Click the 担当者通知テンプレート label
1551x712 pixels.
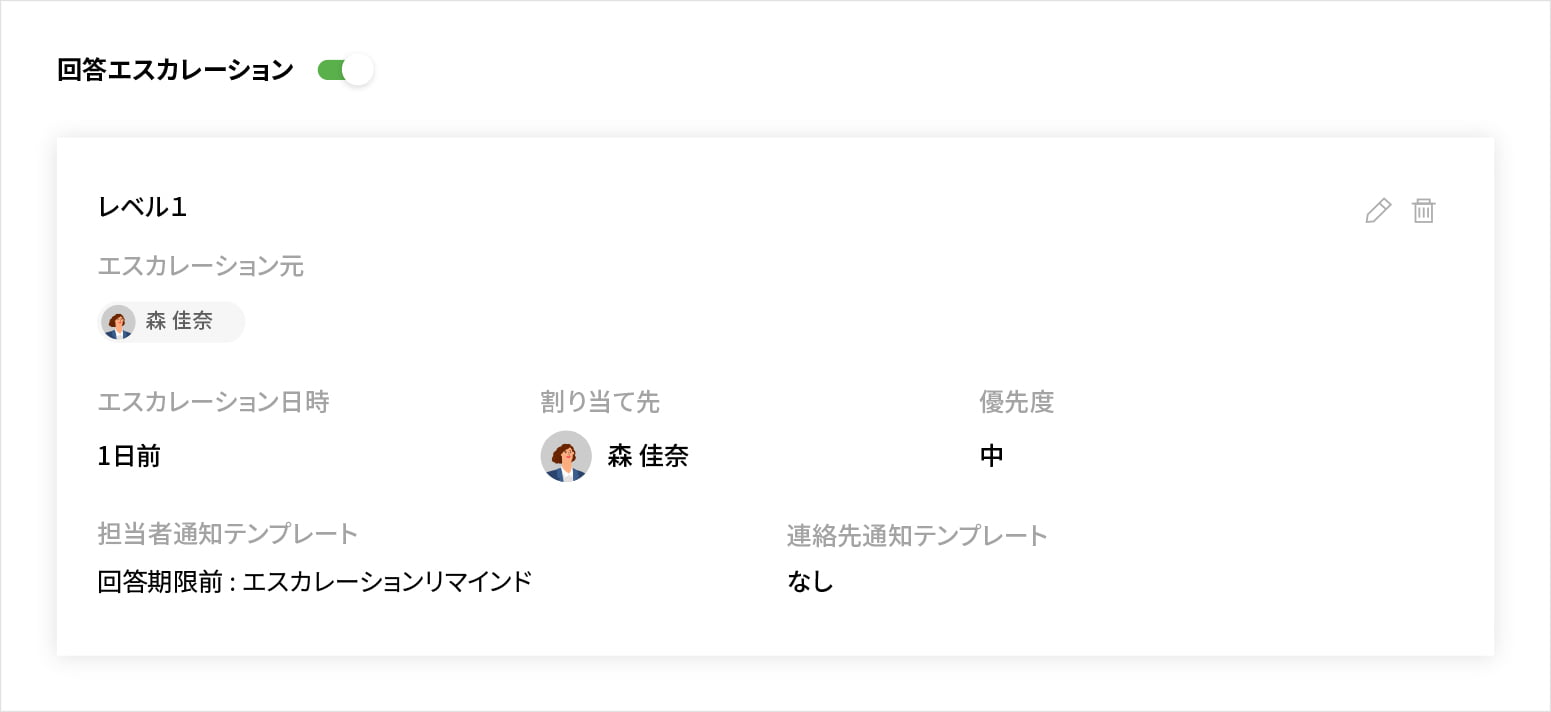click(x=228, y=534)
